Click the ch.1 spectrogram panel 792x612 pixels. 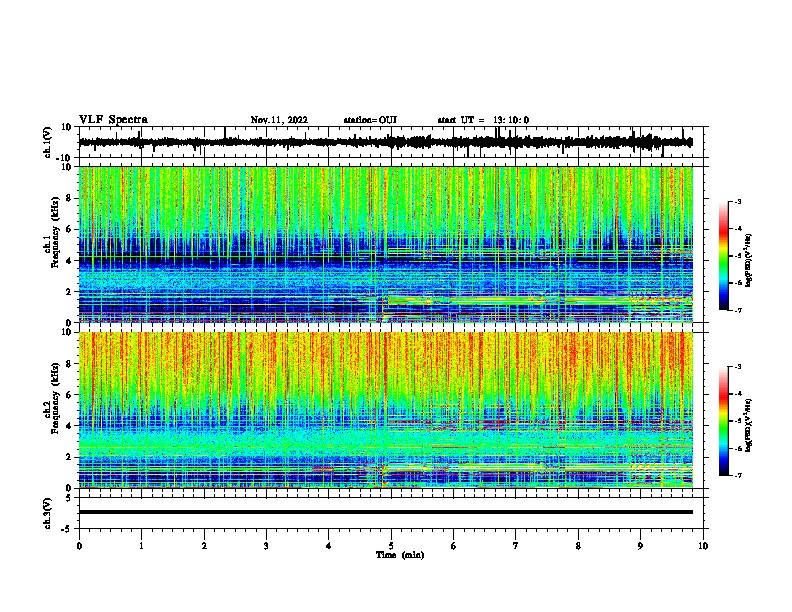click(x=386, y=244)
